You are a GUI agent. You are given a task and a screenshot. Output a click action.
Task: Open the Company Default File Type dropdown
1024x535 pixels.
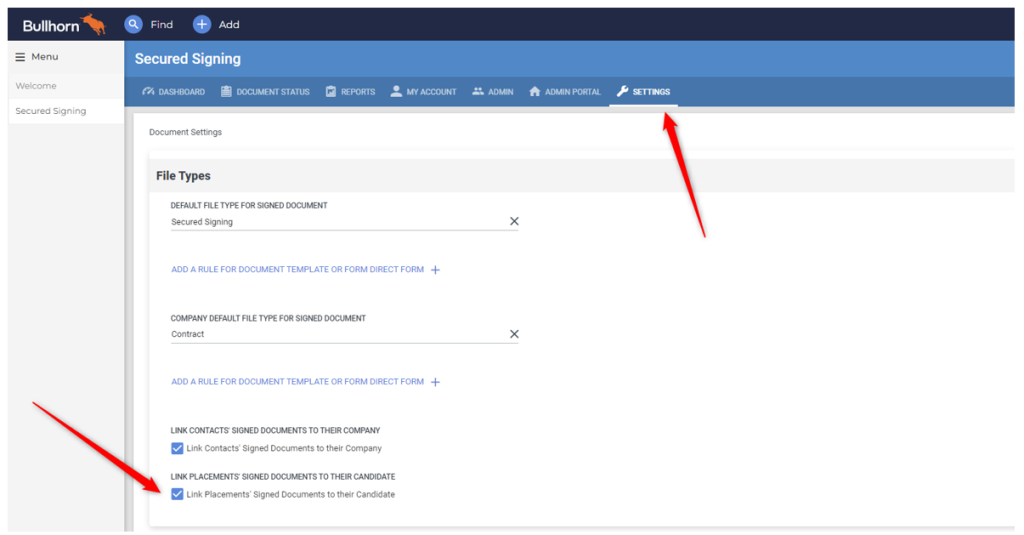pos(335,334)
